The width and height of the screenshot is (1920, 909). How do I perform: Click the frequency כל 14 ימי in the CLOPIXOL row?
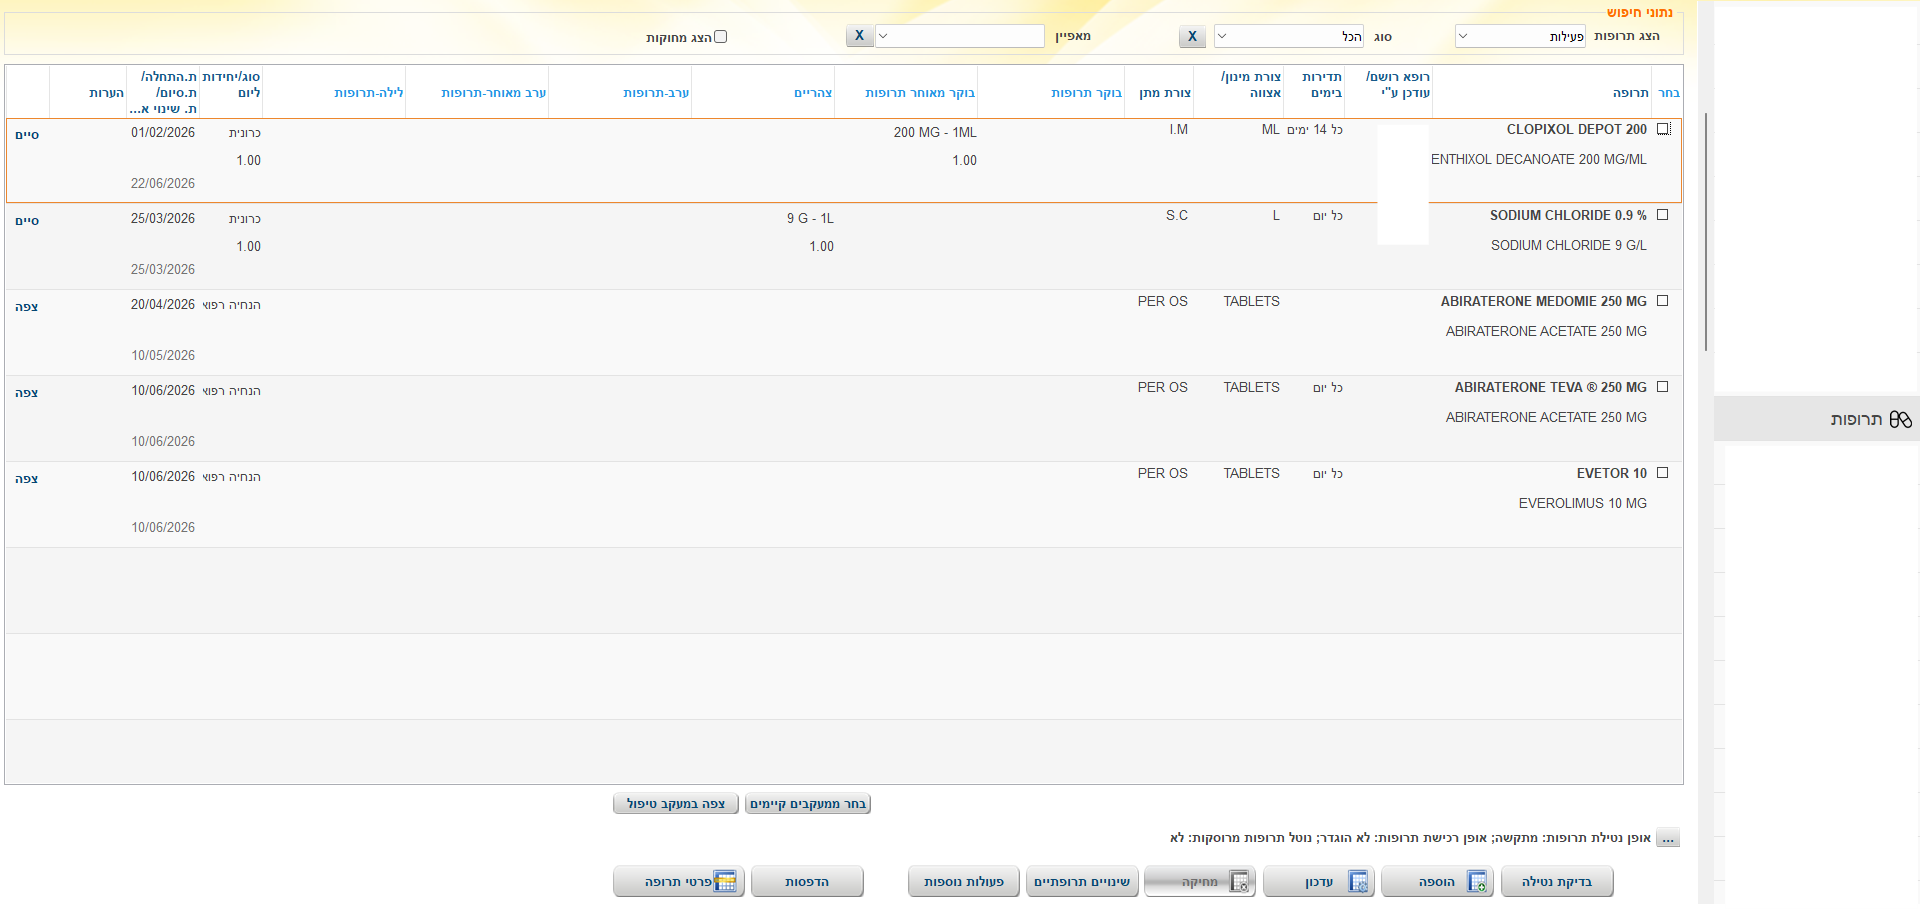[x=1315, y=130]
